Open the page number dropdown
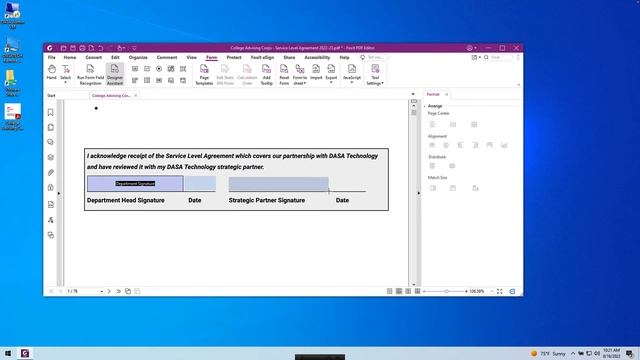Image resolution: width=640 pixels, height=360 pixels. pyautogui.click(x=102, y=291)
